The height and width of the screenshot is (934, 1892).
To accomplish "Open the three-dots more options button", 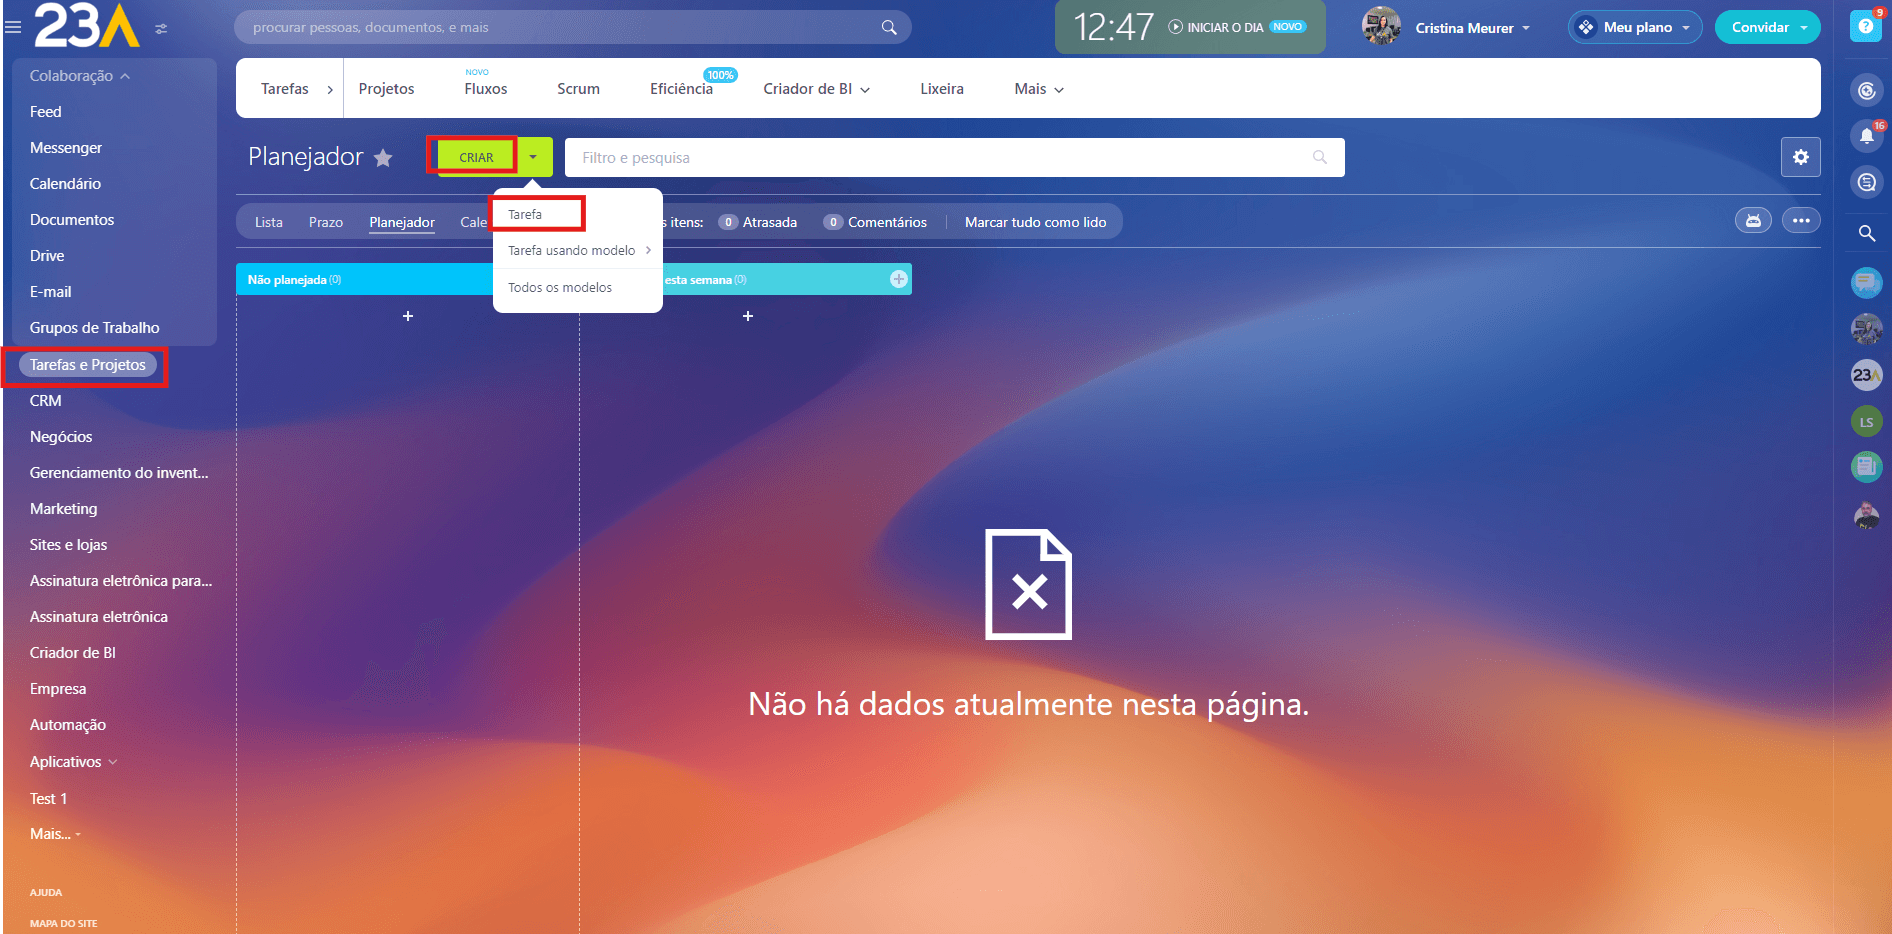I will tap(1801, 221).
